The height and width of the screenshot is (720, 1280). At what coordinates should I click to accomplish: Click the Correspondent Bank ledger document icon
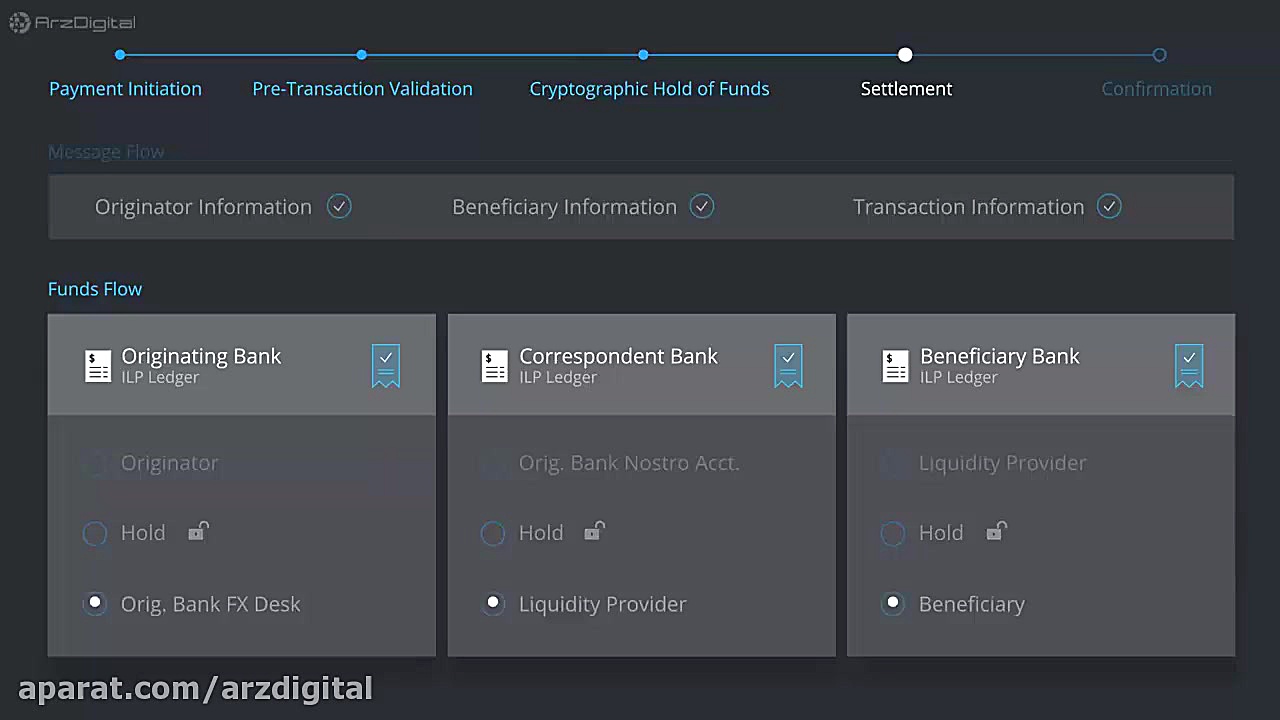click(x=495, y=366)
